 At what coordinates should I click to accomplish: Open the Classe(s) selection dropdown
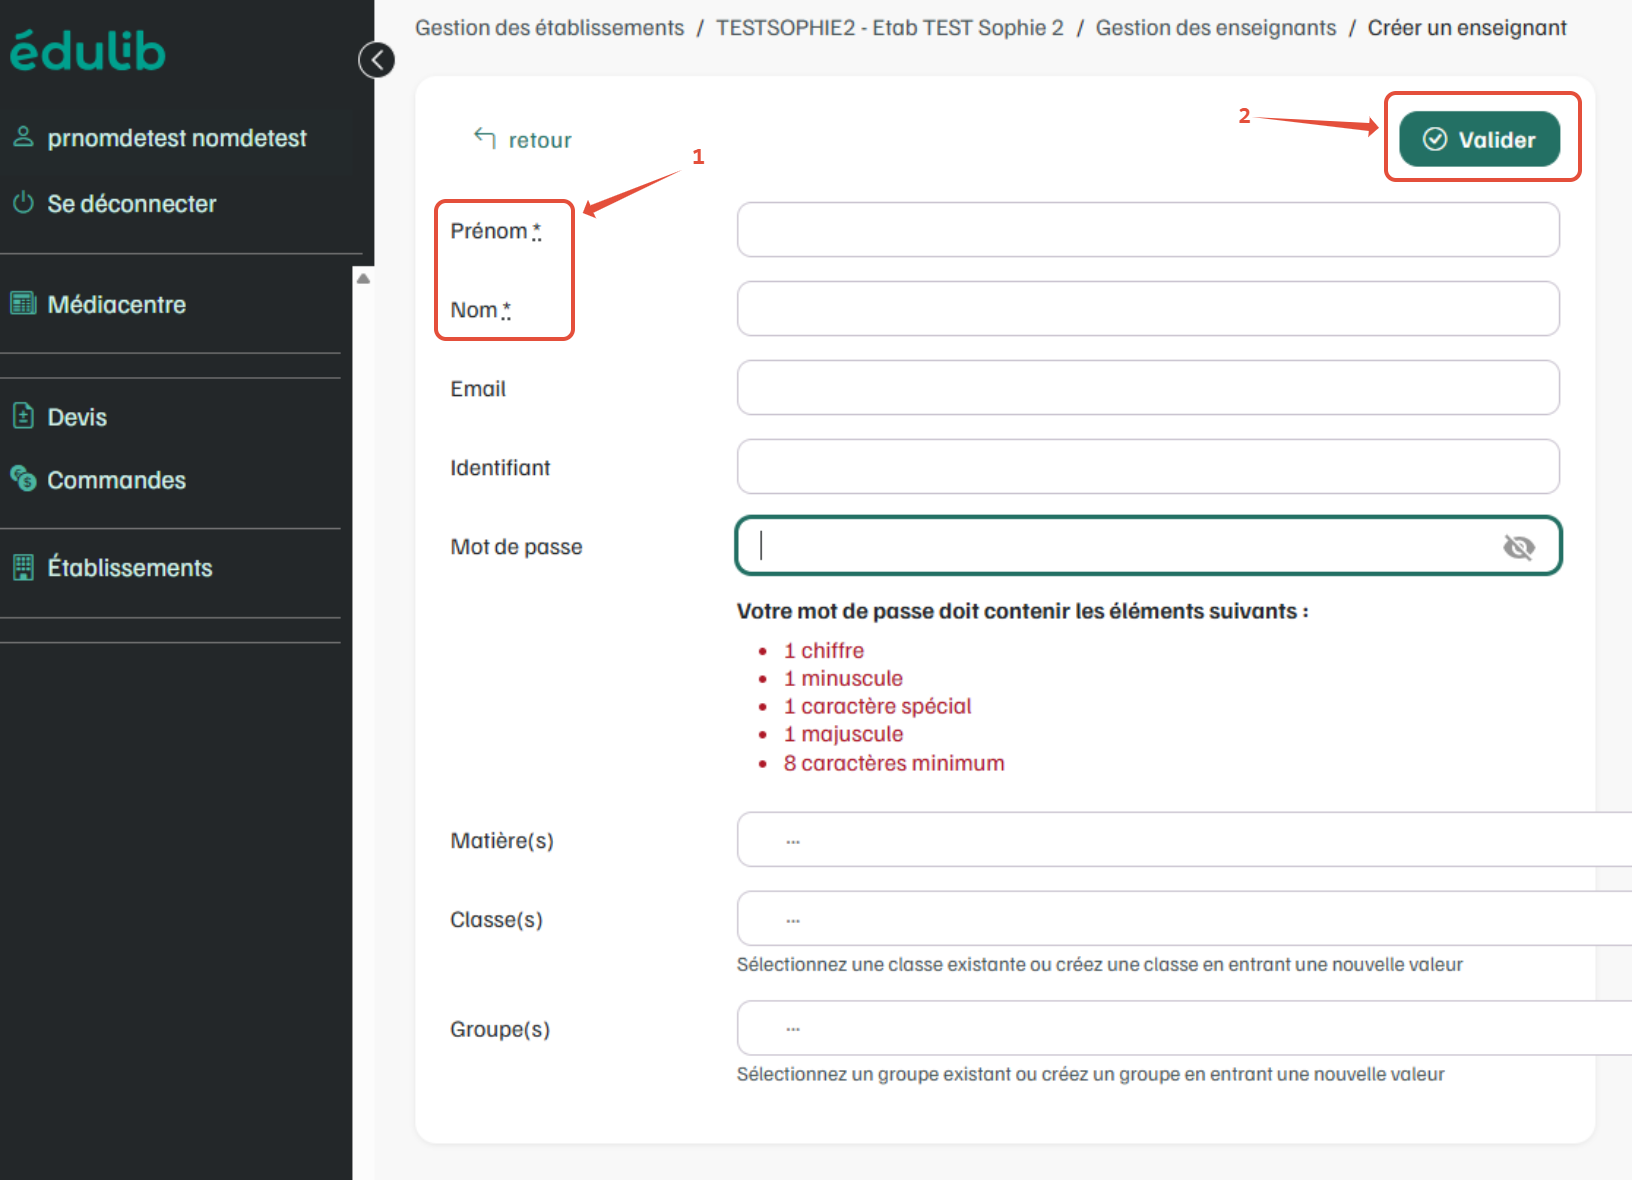[x=1184, y=918]
